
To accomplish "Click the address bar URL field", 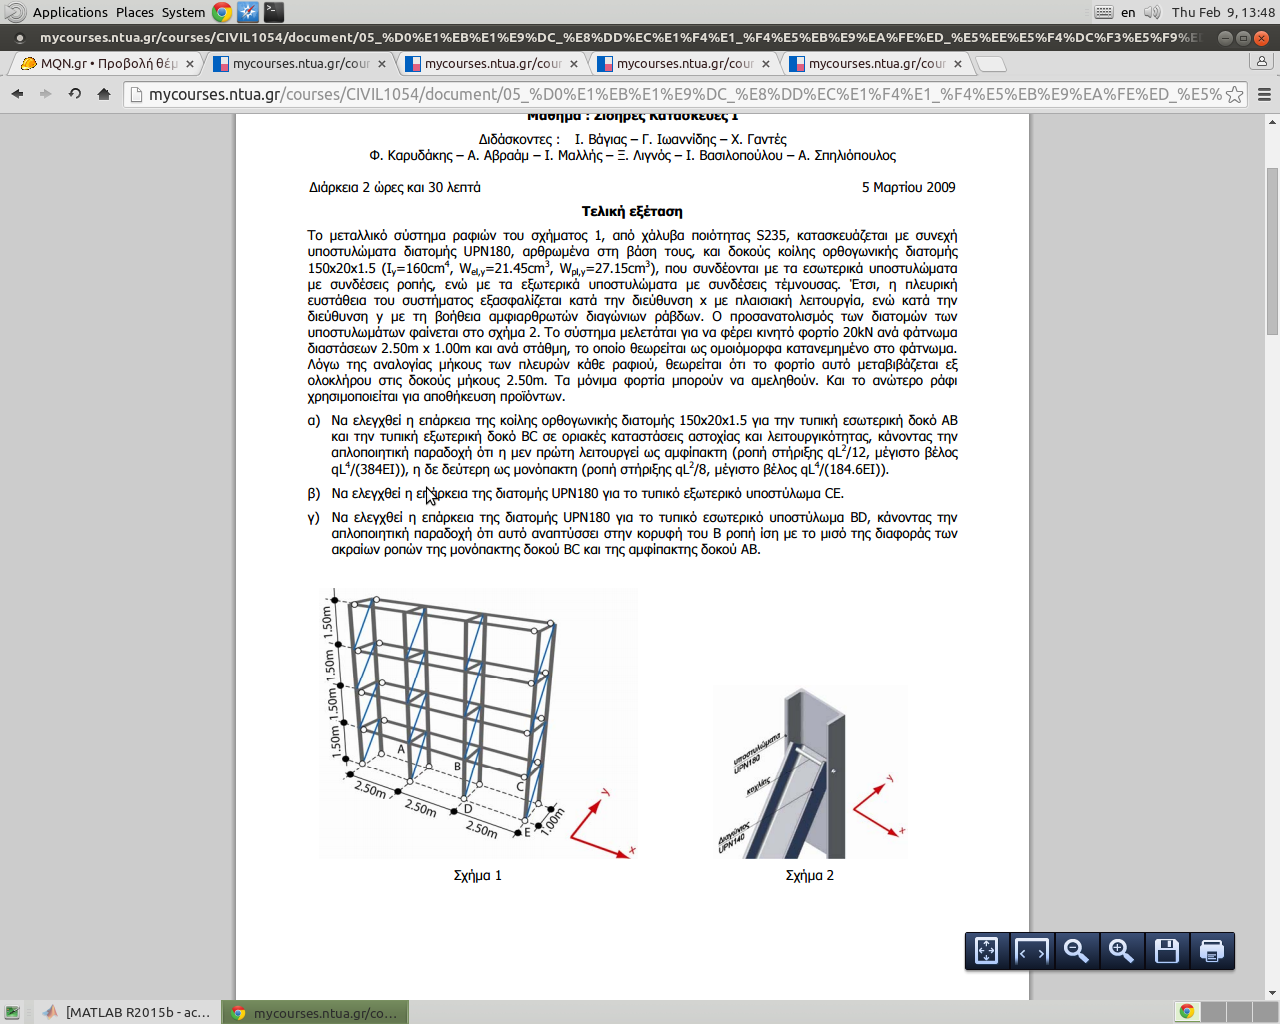I will click(x=680, y=94).
